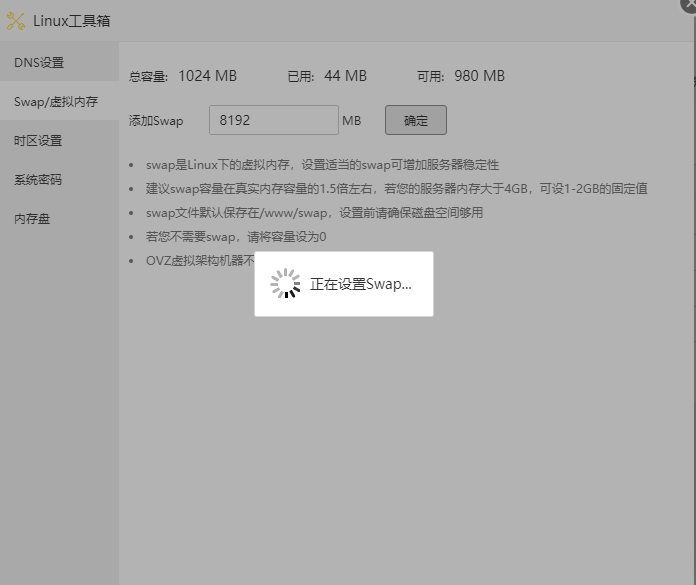
Task: Click the available value 980 MB
Action: 479,76
